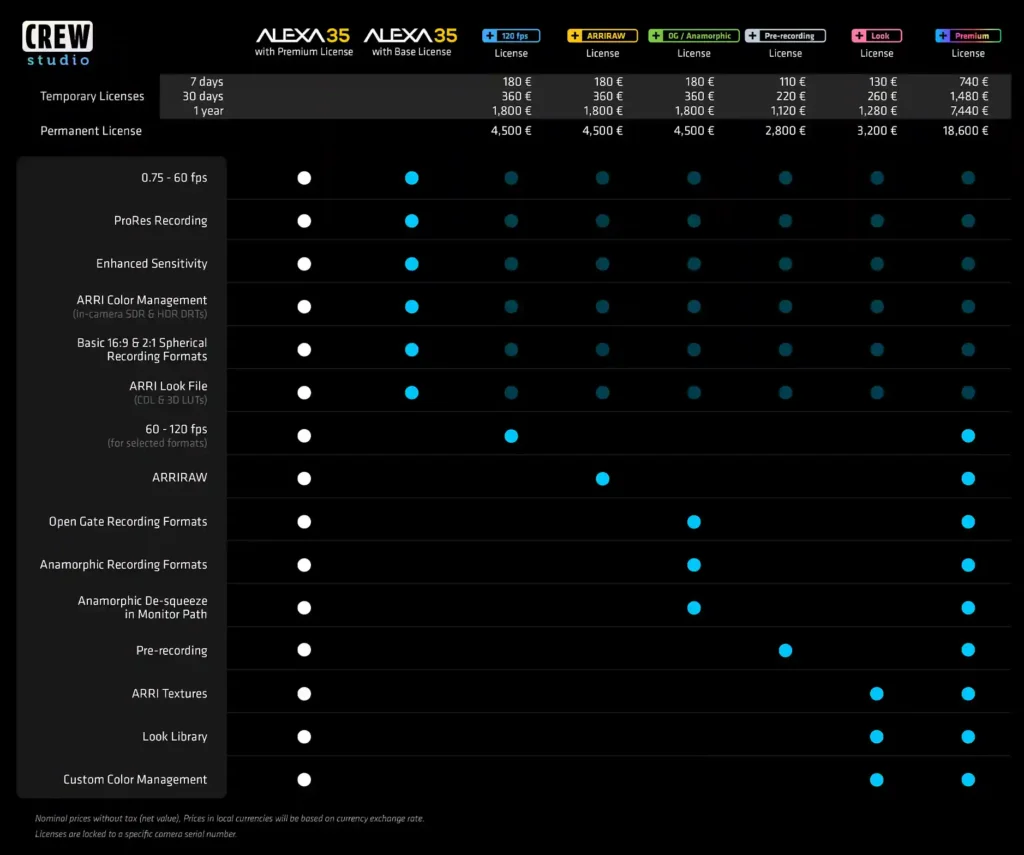
Task: Select ARRI Textures dot under Look License
Action: pos(877,694)
